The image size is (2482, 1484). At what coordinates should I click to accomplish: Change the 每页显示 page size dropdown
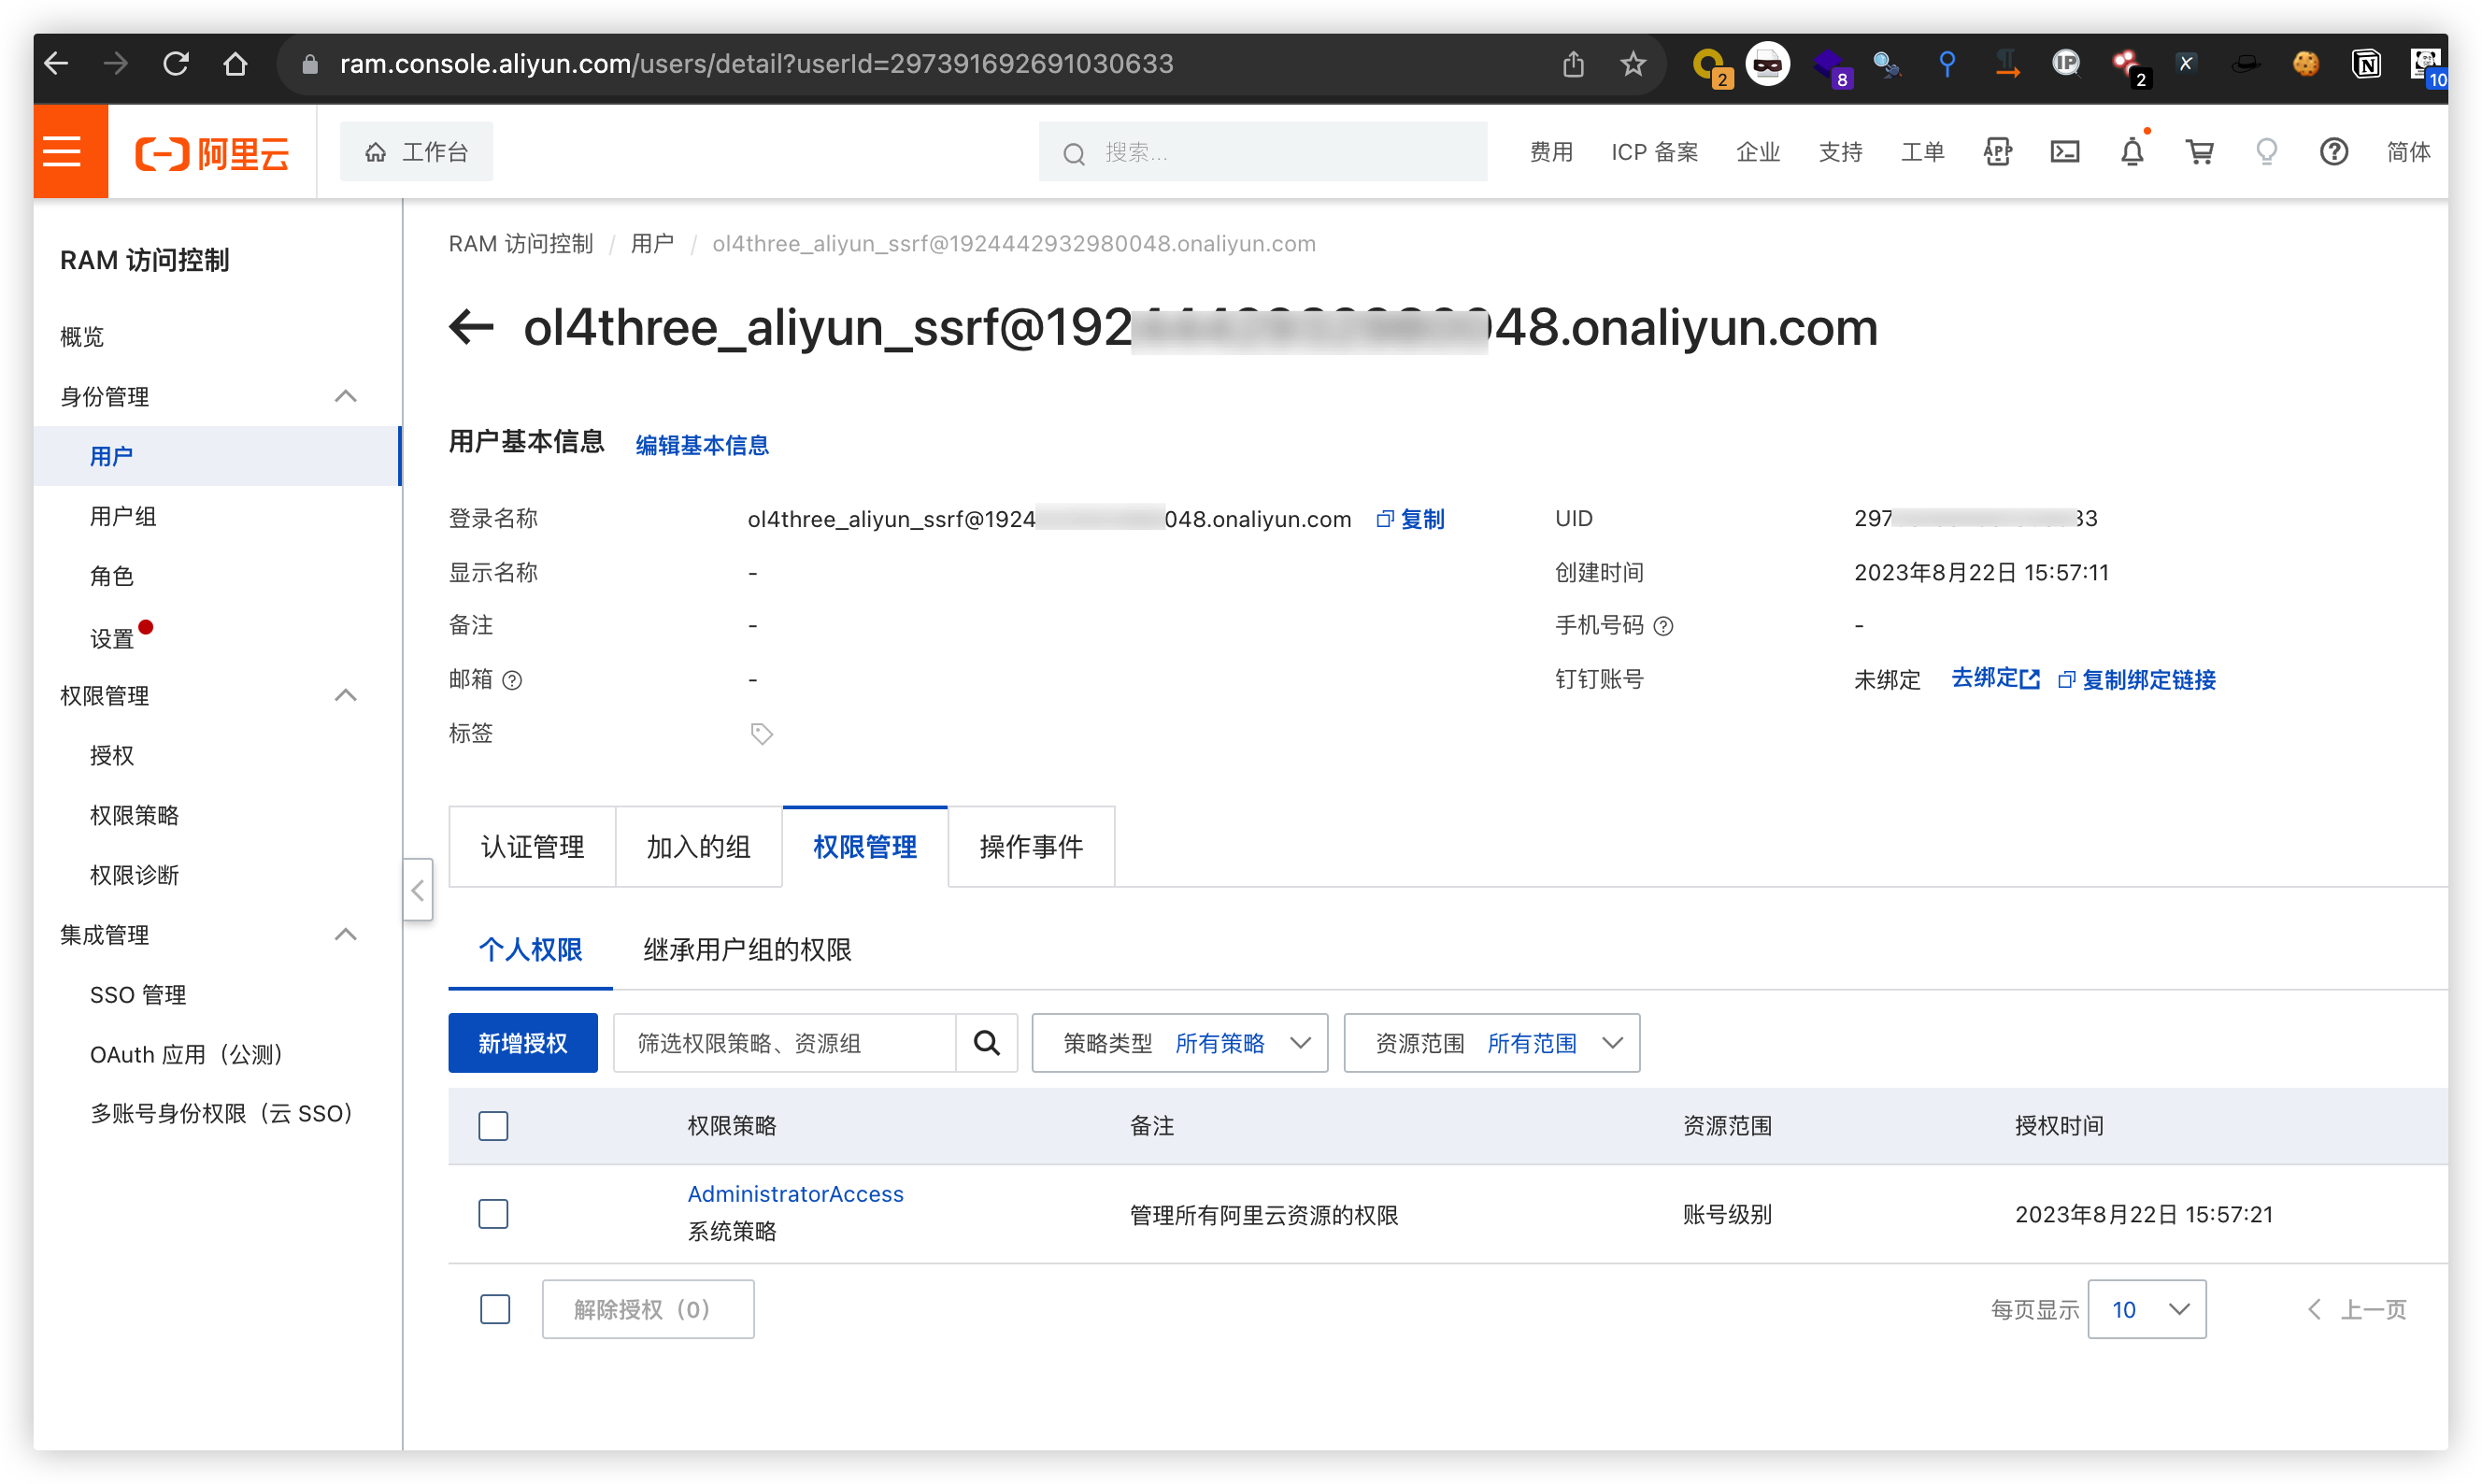(2146, 1309)
